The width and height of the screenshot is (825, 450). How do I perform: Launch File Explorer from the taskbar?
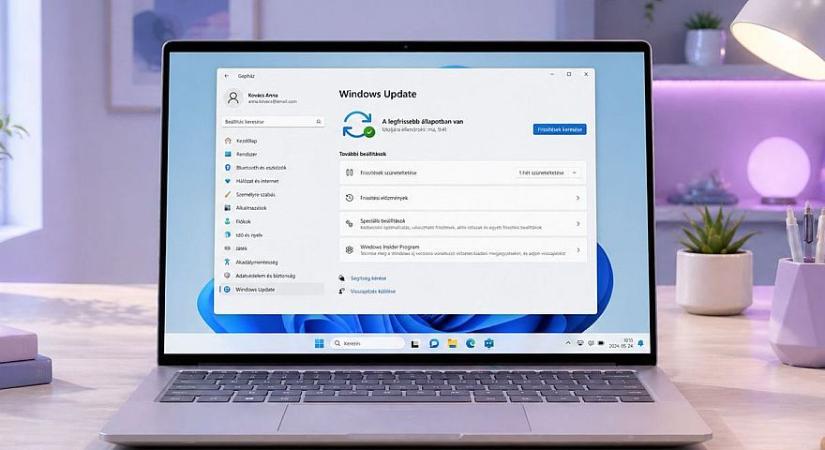pyautogui.click(x=452, y=344)
